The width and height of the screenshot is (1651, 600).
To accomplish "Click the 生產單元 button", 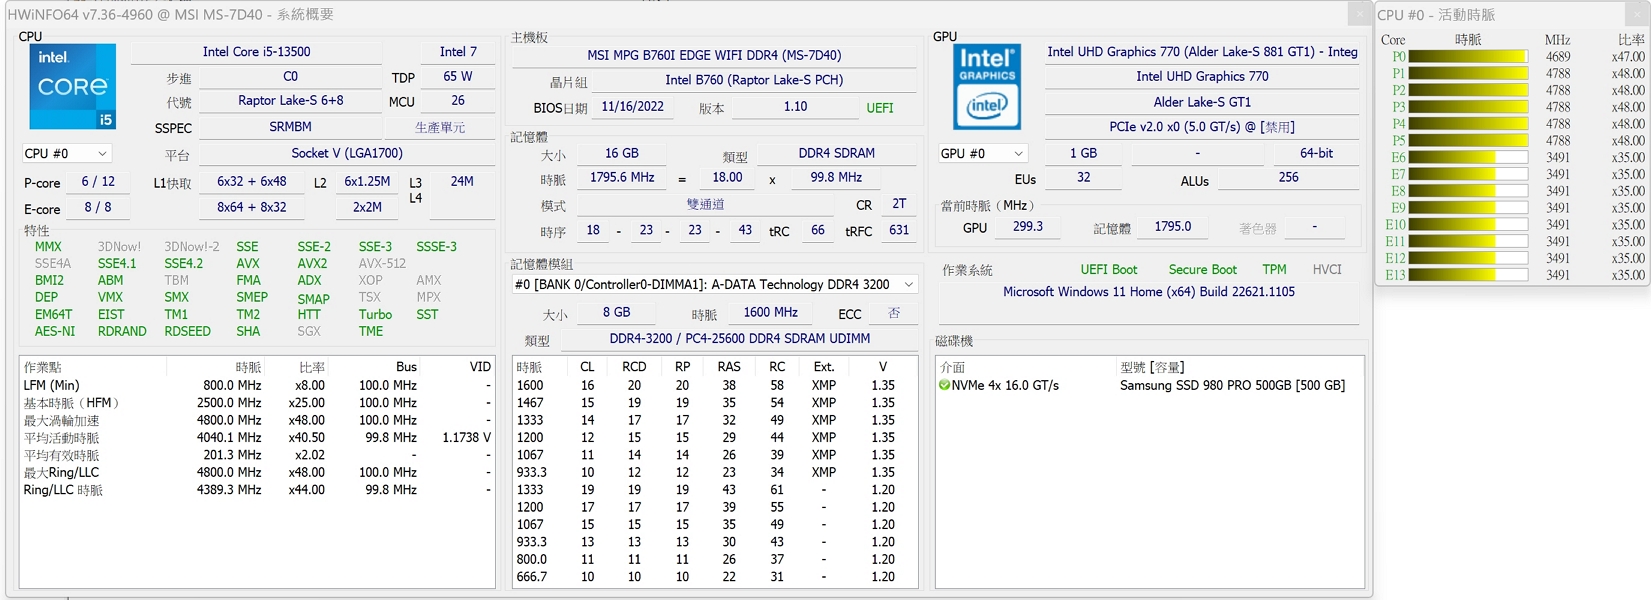I will tap(440, 127).
